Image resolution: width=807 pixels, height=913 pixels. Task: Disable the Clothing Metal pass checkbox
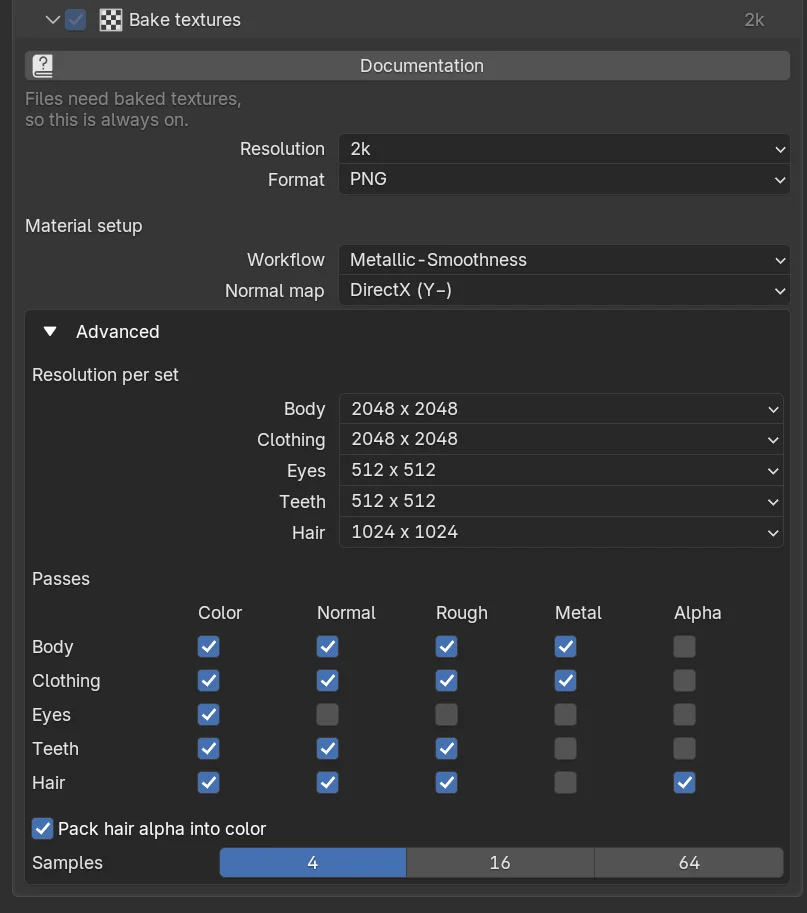click(x=565, y=681)
